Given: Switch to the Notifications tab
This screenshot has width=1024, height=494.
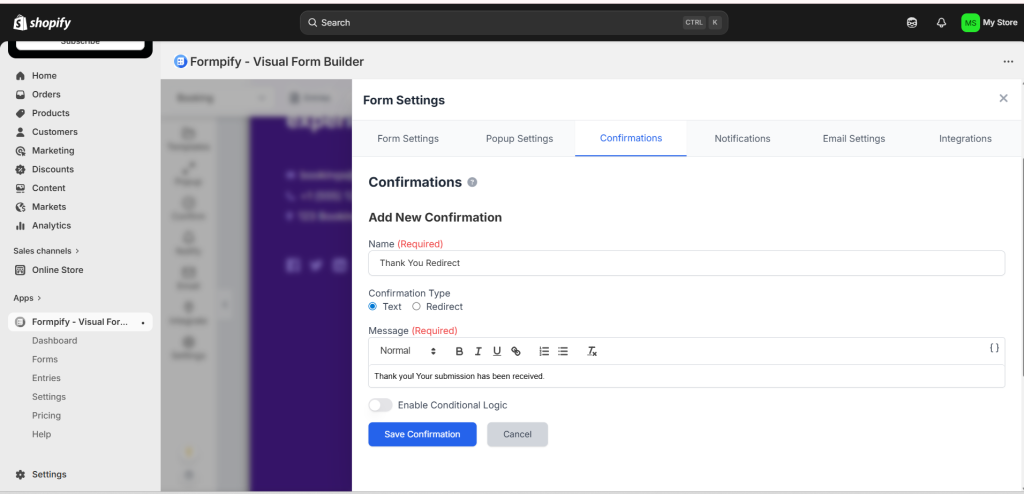Looking at the screenshot, I should click(742, 139).
